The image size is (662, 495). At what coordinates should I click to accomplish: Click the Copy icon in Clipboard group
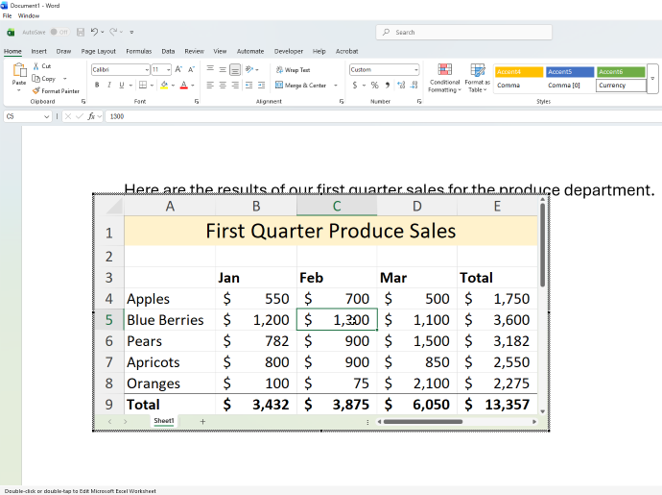point(36,79)
